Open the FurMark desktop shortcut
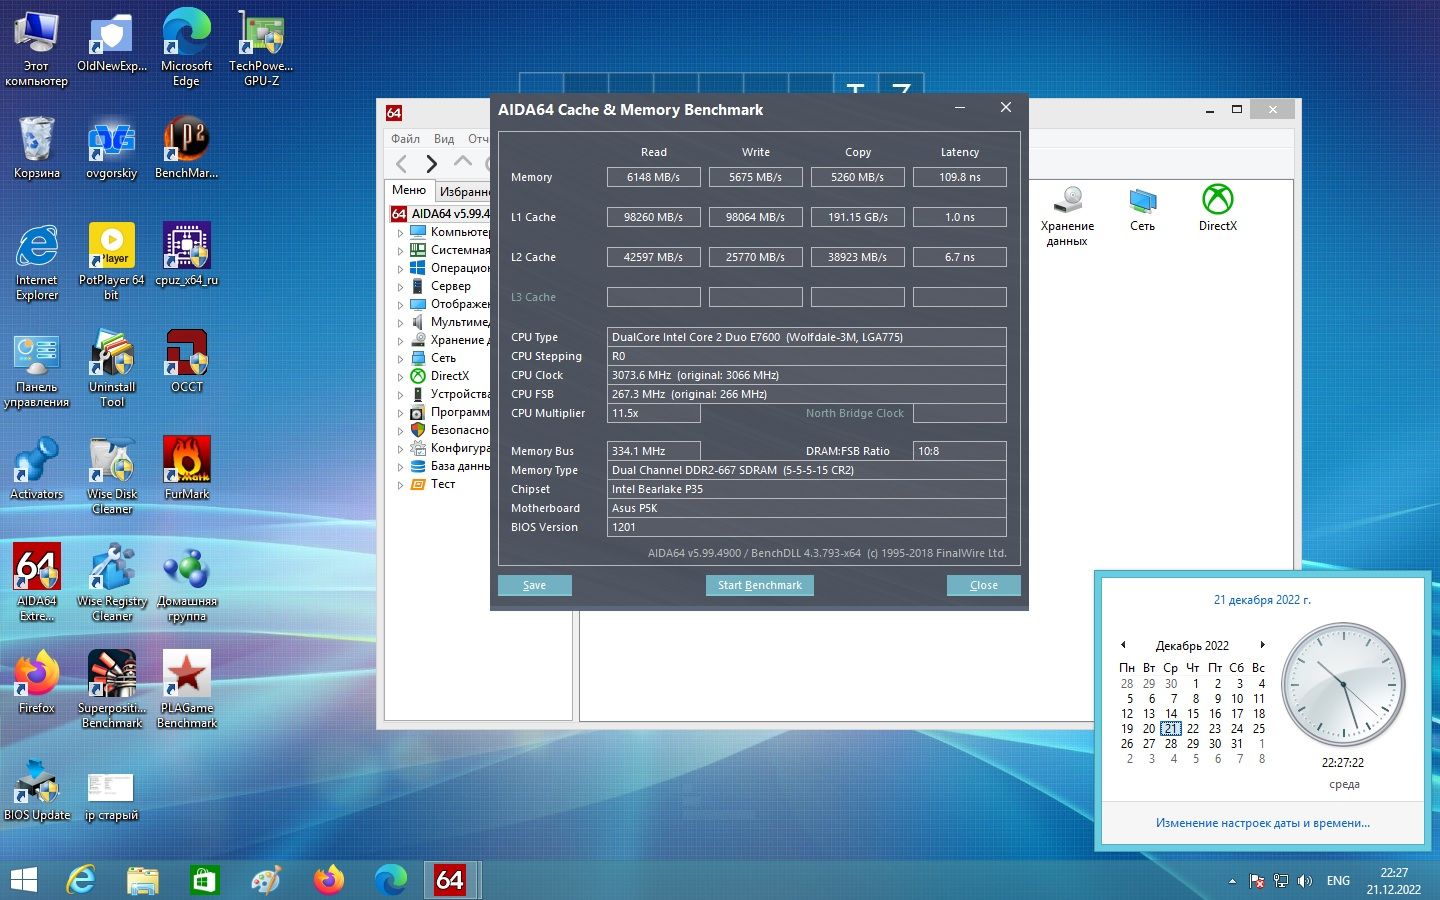This screenshot has height=900, width=1440. (187, 468)
